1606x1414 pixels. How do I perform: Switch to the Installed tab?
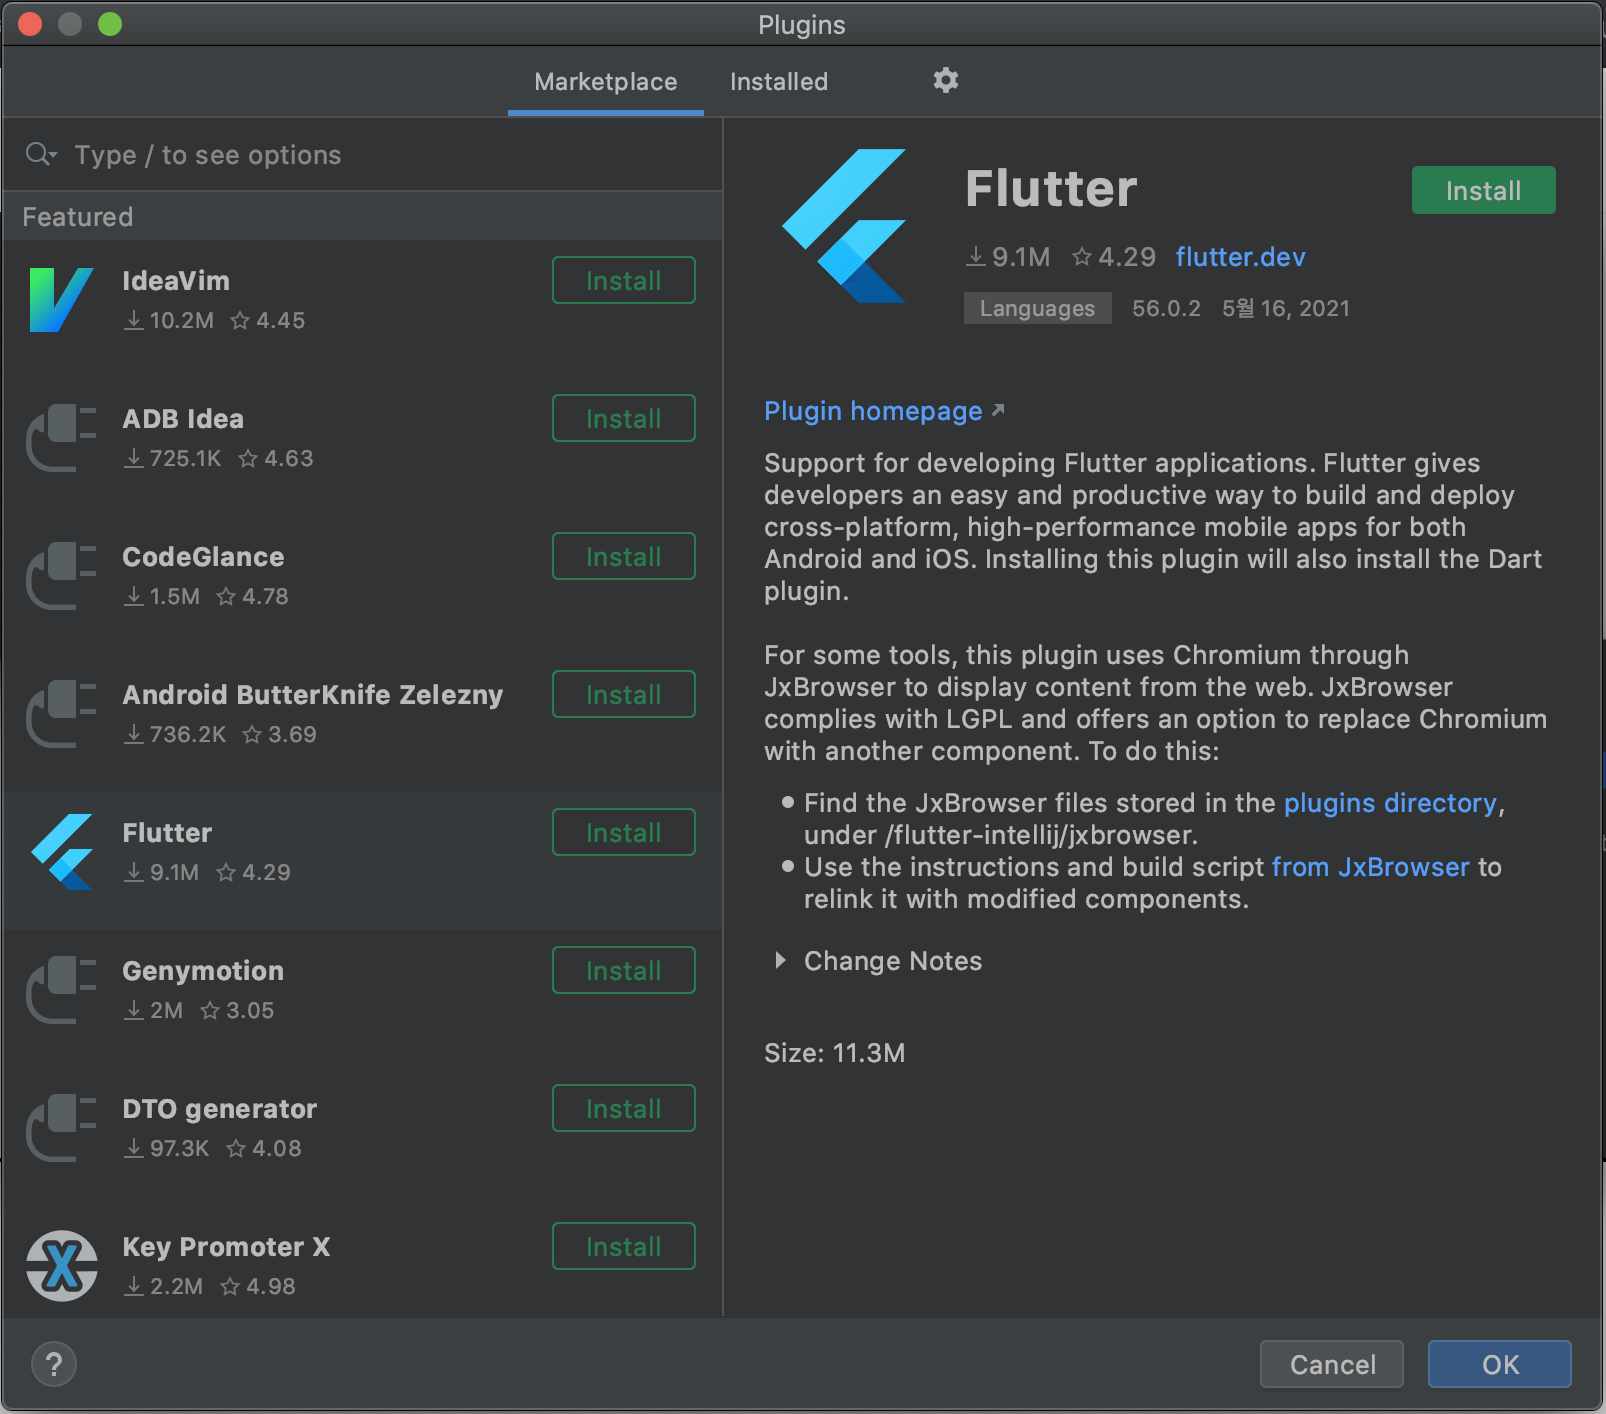pos(779,82)
